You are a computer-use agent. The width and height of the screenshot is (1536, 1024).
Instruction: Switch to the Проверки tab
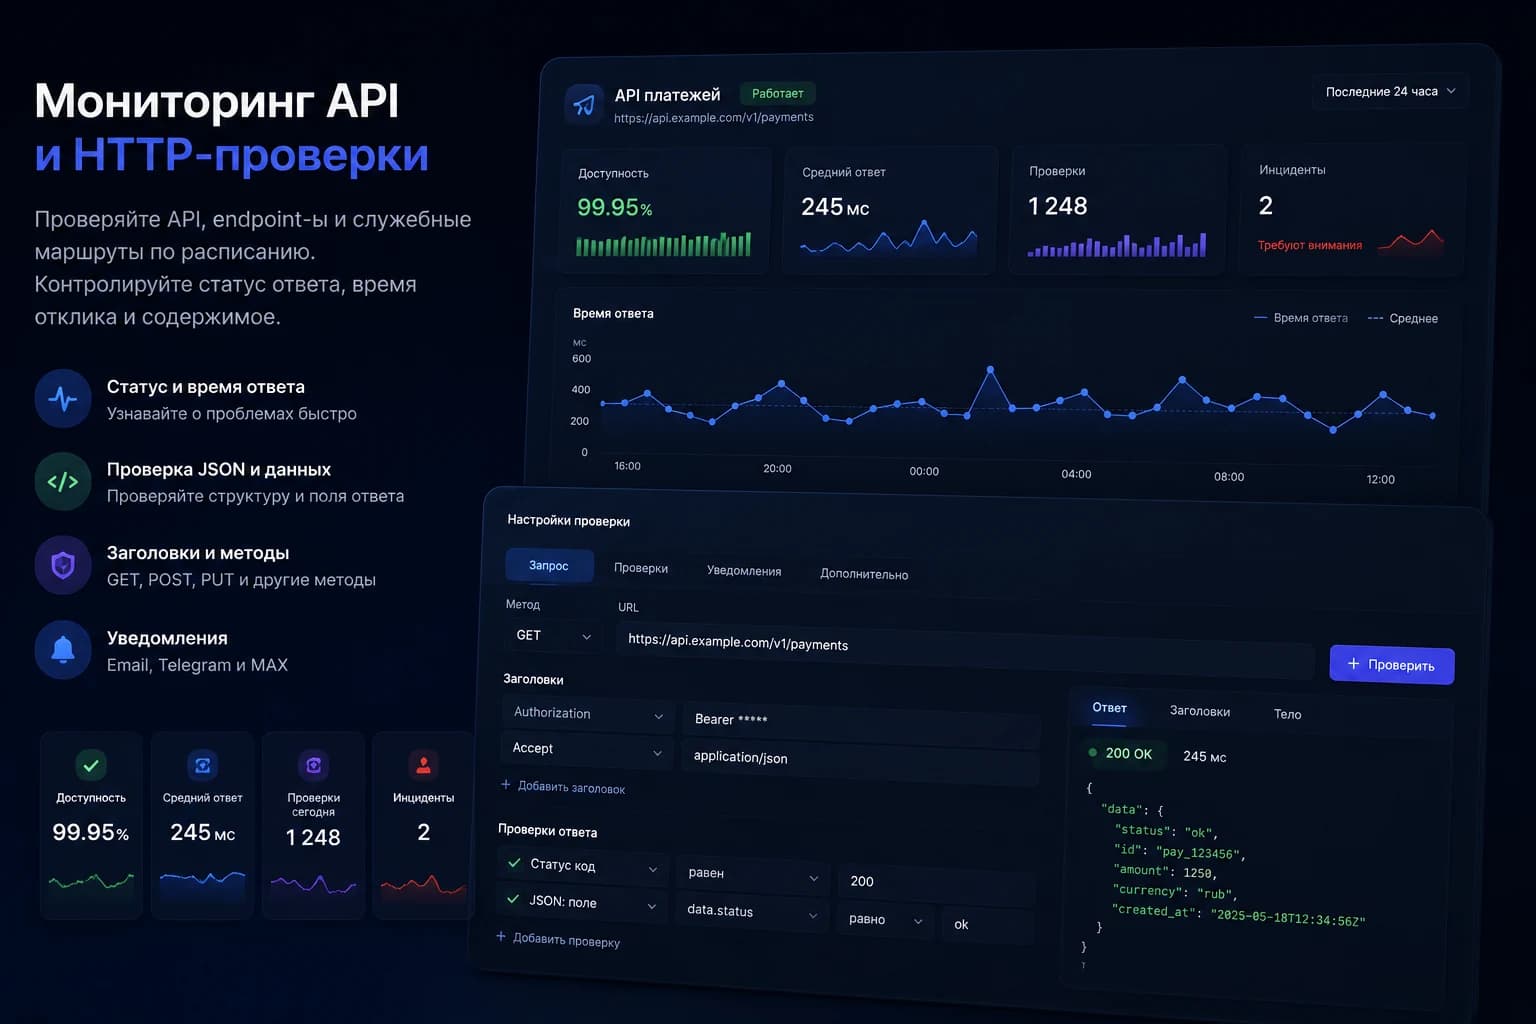coord(641,568)
